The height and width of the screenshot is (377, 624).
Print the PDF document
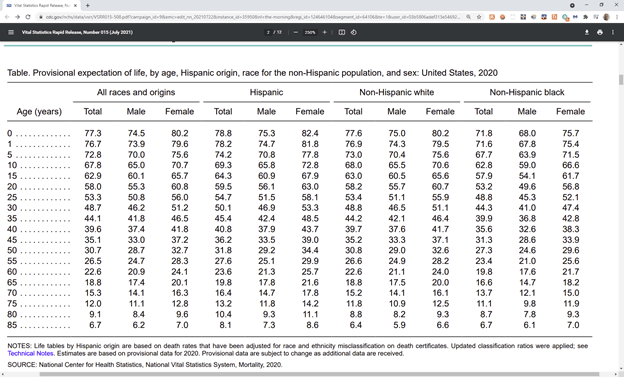(x=600, y=32)
